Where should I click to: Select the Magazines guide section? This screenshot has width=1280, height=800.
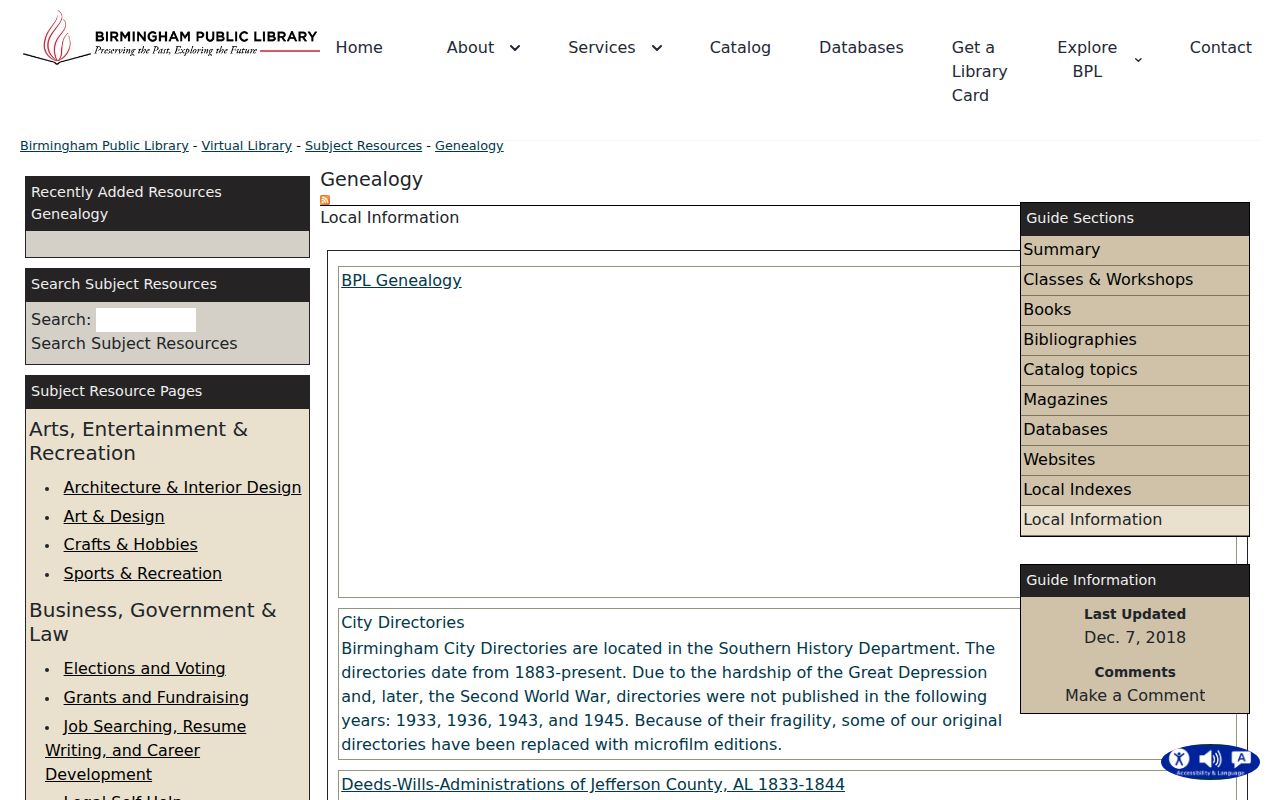(x=1135, y=400)
